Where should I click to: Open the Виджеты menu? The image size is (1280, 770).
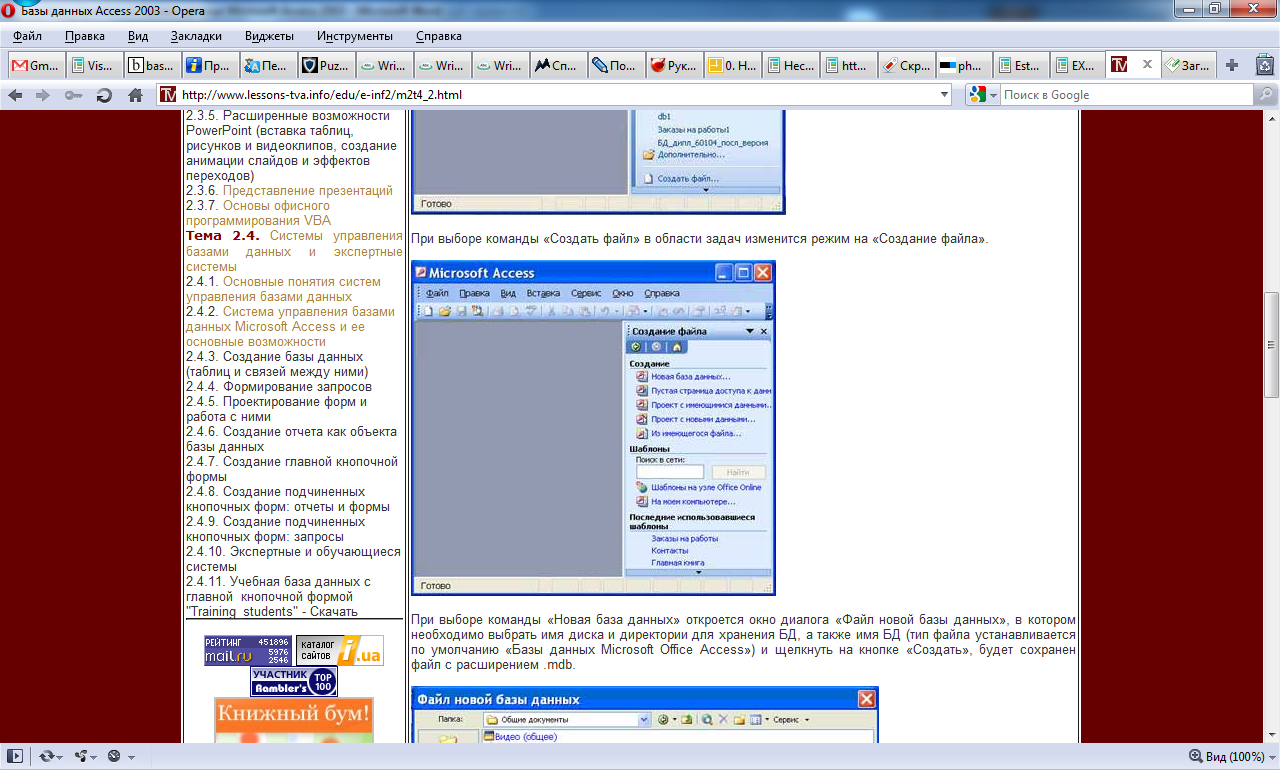pos(269,36)
